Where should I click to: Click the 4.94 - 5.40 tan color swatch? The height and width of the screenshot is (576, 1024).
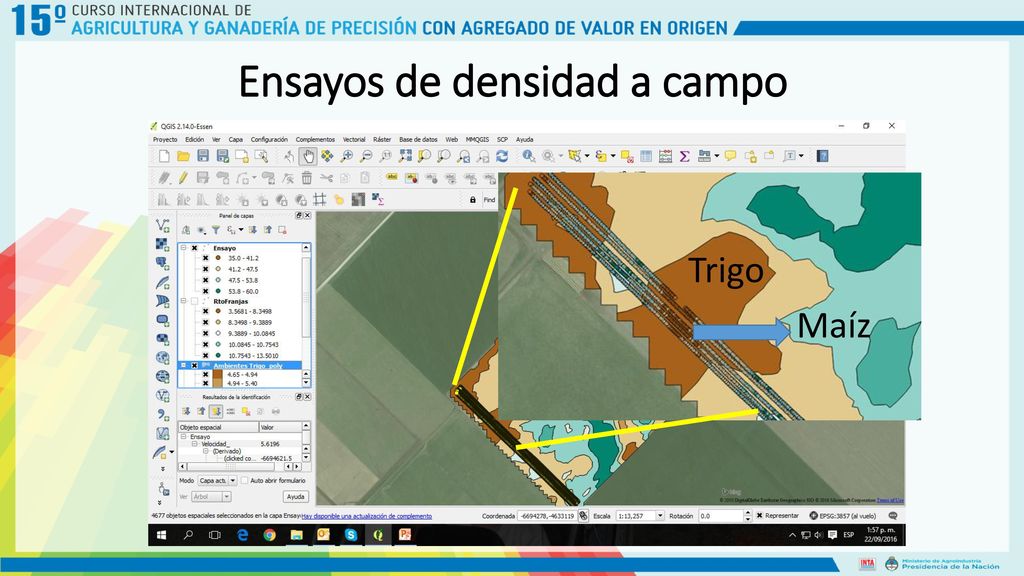pos(217,383)
